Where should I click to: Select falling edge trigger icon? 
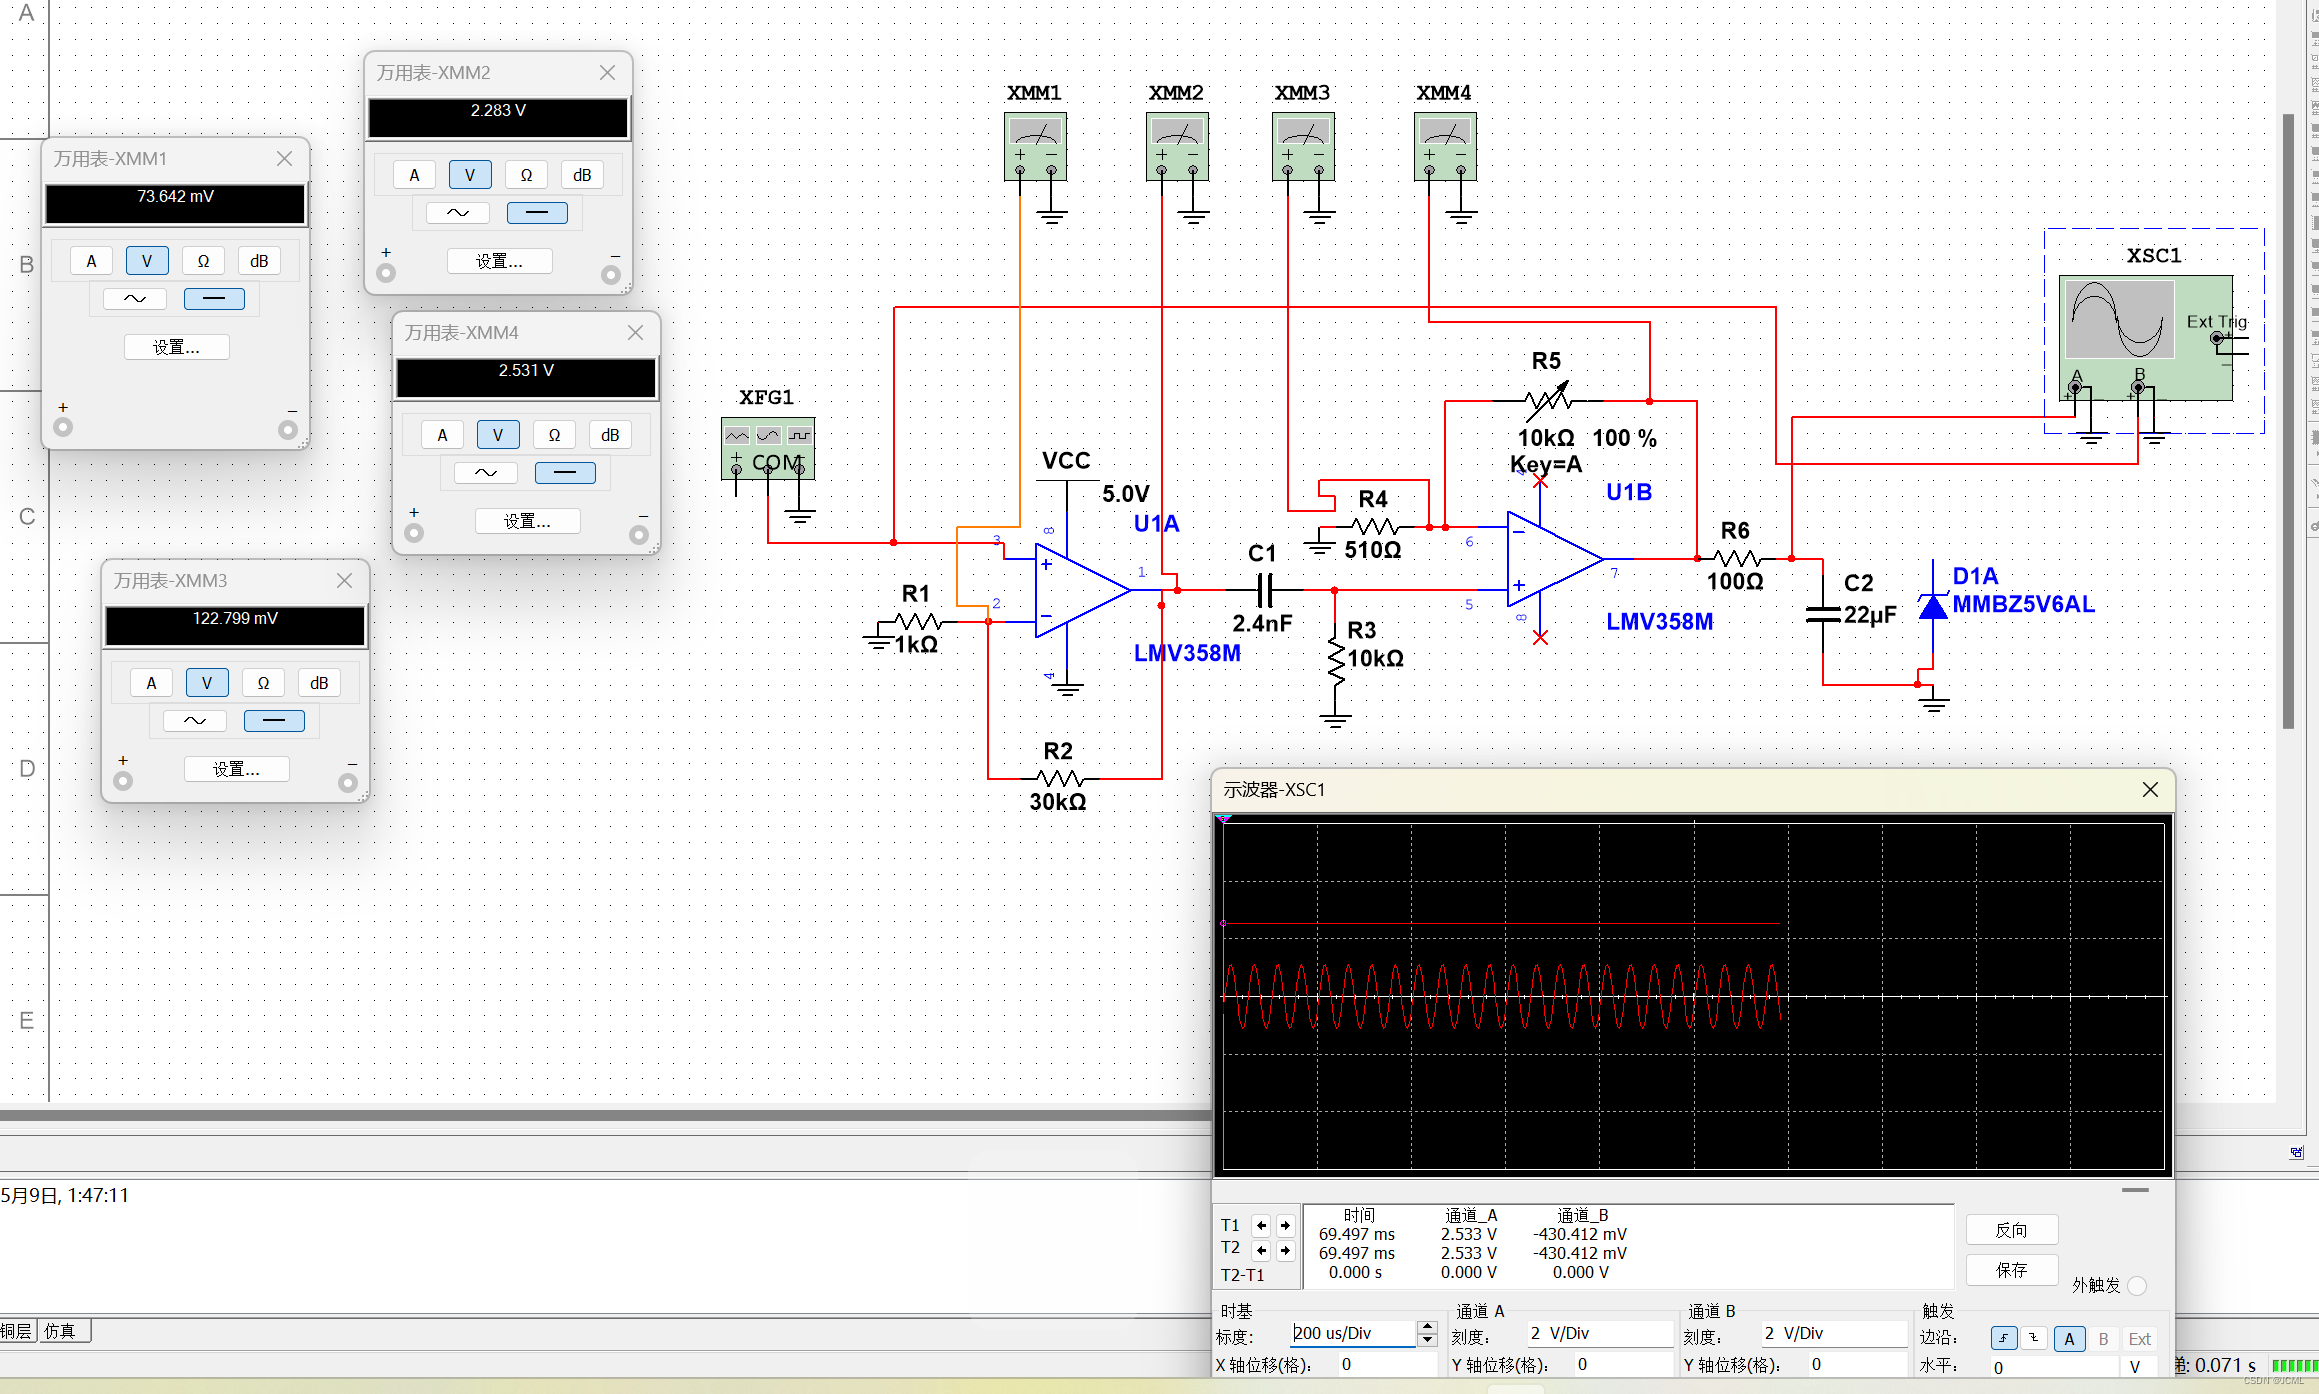click(2034, 1339)
